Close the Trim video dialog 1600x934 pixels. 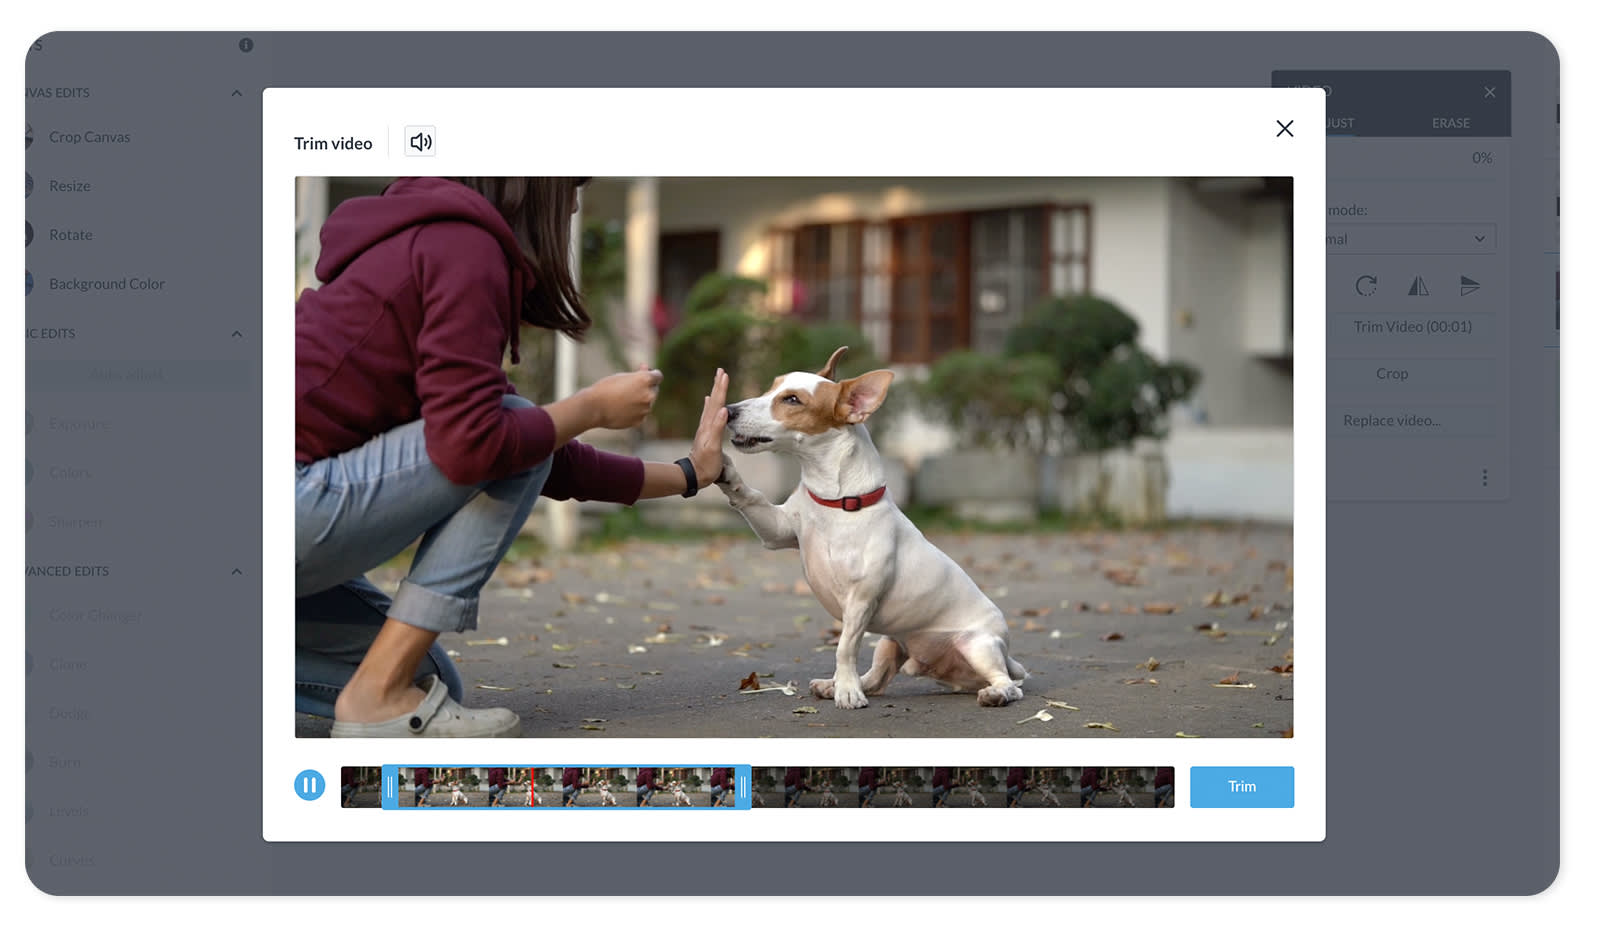click(1285, 129)
